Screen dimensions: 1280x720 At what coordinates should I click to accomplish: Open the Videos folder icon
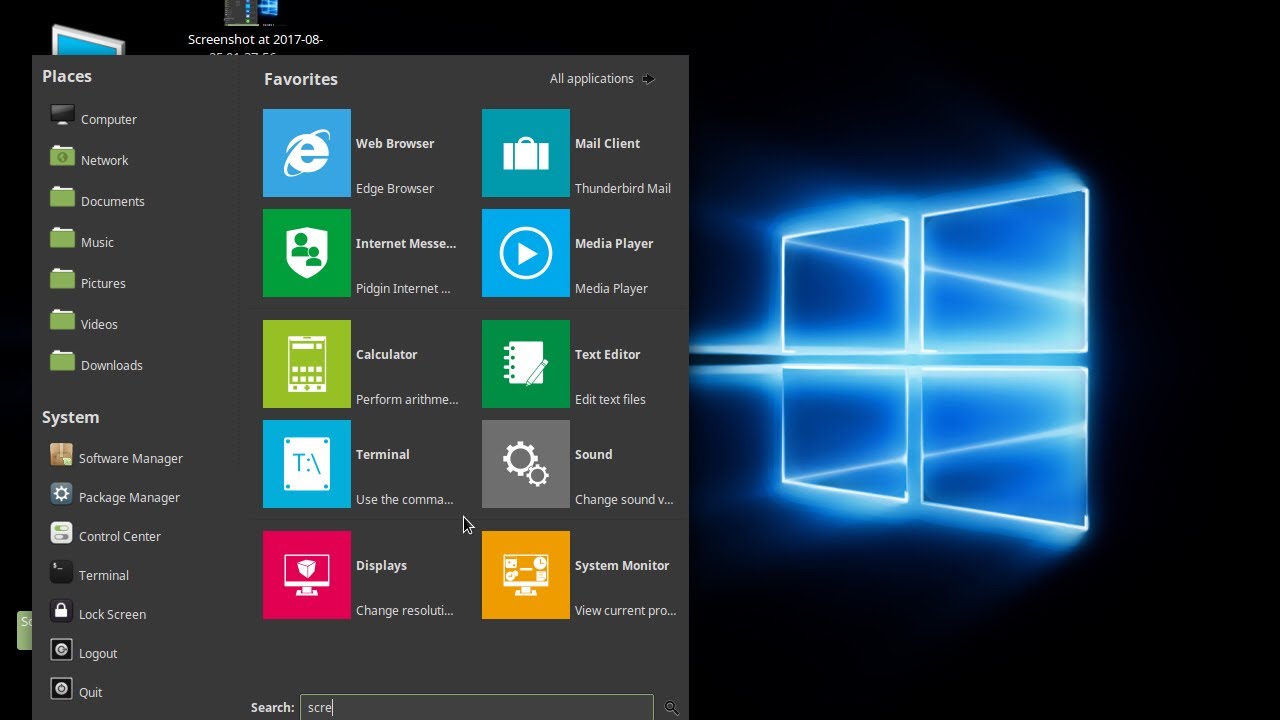(62, 321)
